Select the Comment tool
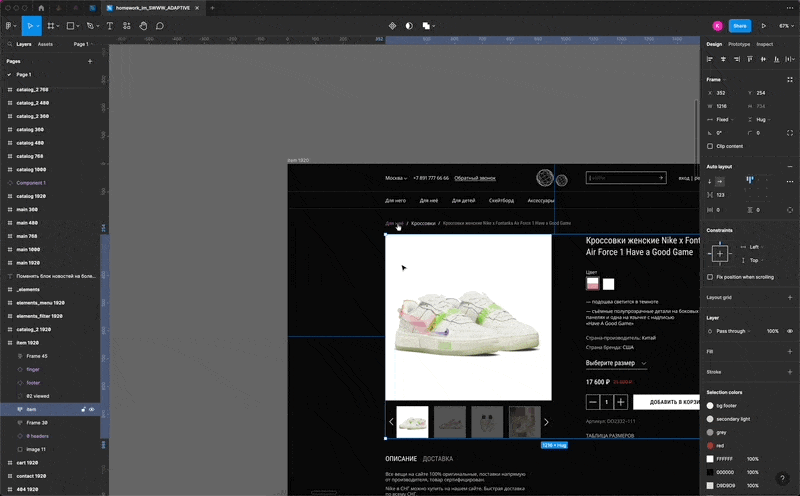Viewport: 800px width, 496px height. point(160,26)
